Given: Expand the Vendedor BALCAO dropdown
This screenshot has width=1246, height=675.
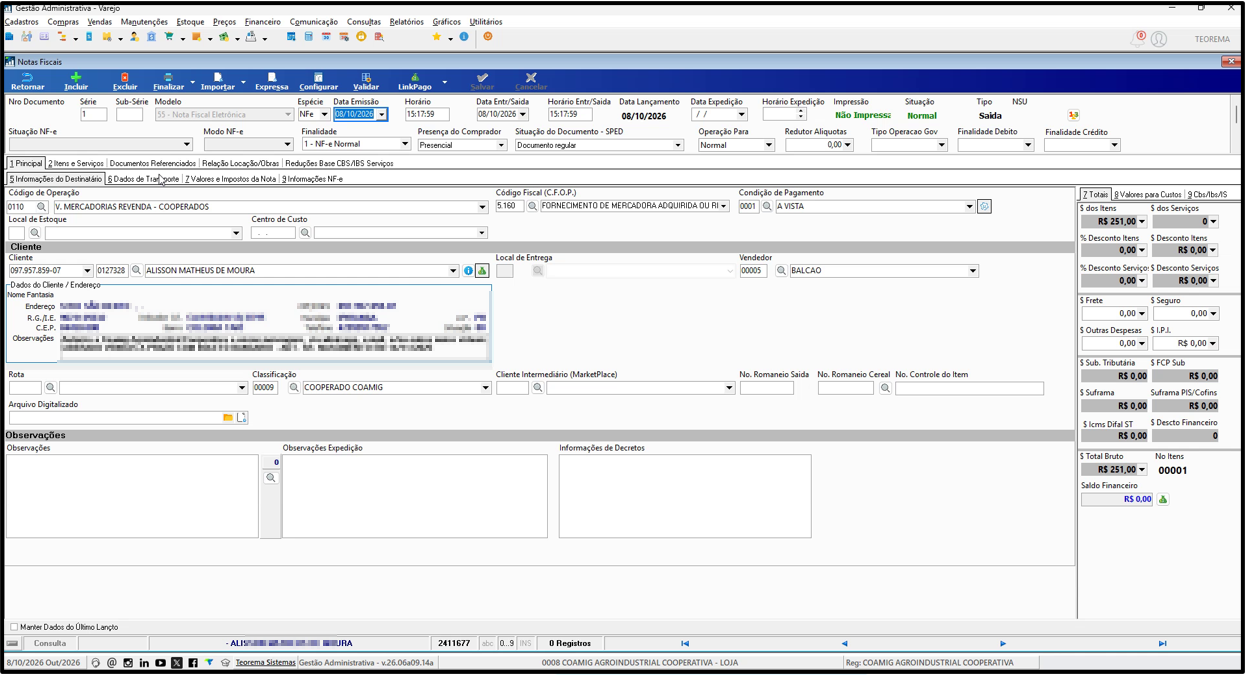Looking at the screenshot, I should 972,271.
